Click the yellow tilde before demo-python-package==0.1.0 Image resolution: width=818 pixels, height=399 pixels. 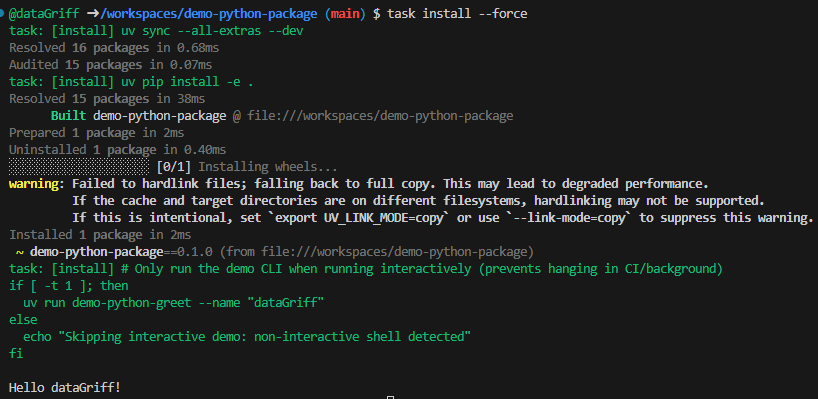click(x=20, y=252)
